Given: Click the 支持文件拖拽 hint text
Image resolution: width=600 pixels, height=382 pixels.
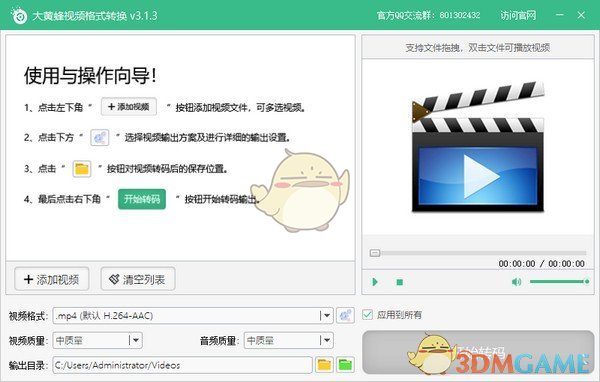Looking at the screenshot, I should coord(478,47).
